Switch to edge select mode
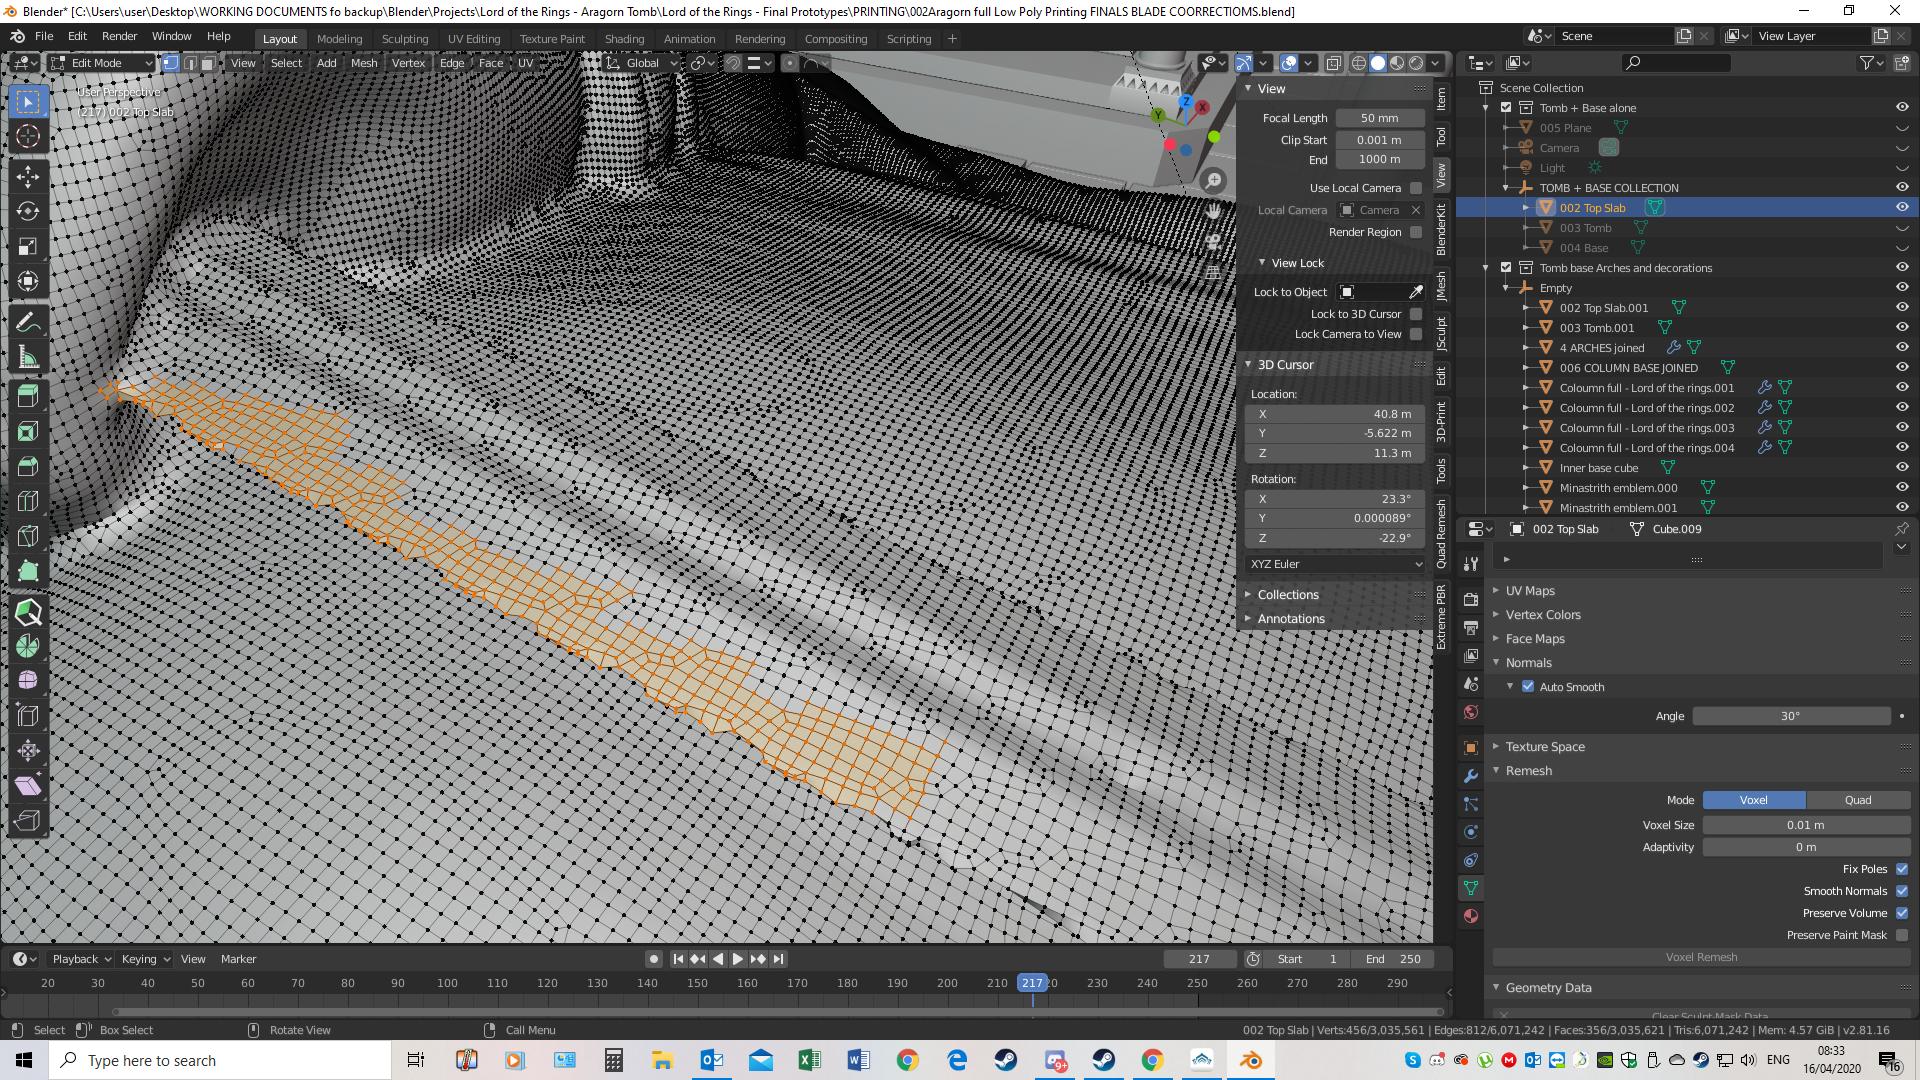This screenshot has height=1080, width=1920. [189, 63]
